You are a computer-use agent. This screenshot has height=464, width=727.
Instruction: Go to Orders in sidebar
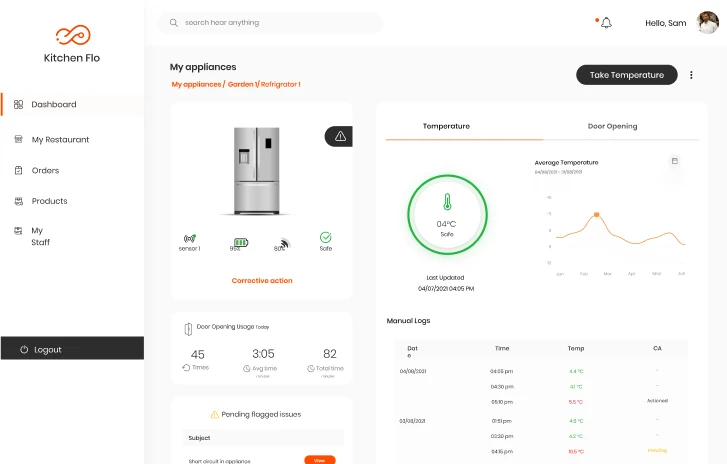(45, 171)
